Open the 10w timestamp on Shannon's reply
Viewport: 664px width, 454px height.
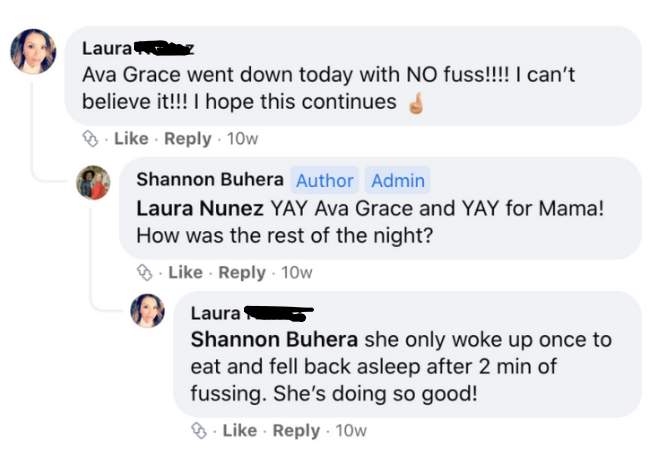(x=297, y=272)
